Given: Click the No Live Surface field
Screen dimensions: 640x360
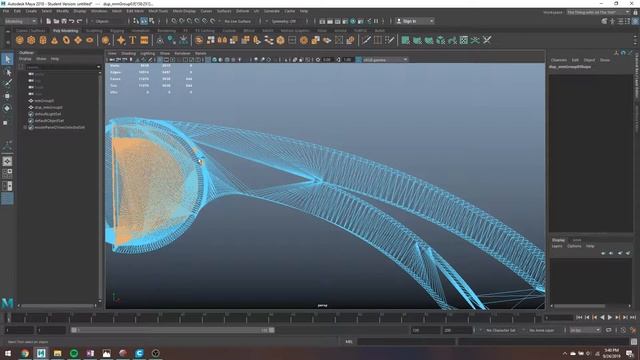Looking at the screenshot, I should tap(238, 21).
